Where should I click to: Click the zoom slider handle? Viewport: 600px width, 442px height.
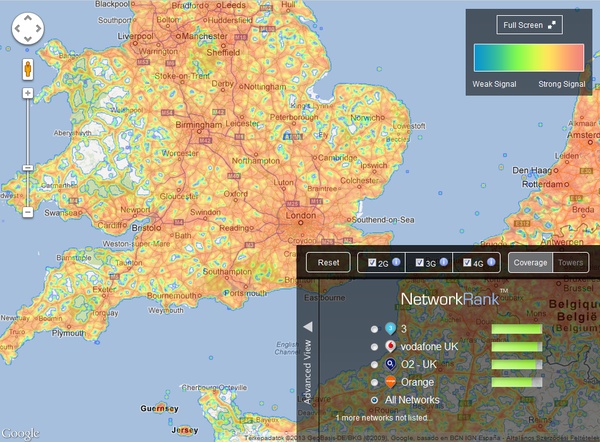click(x=28, y=168)
